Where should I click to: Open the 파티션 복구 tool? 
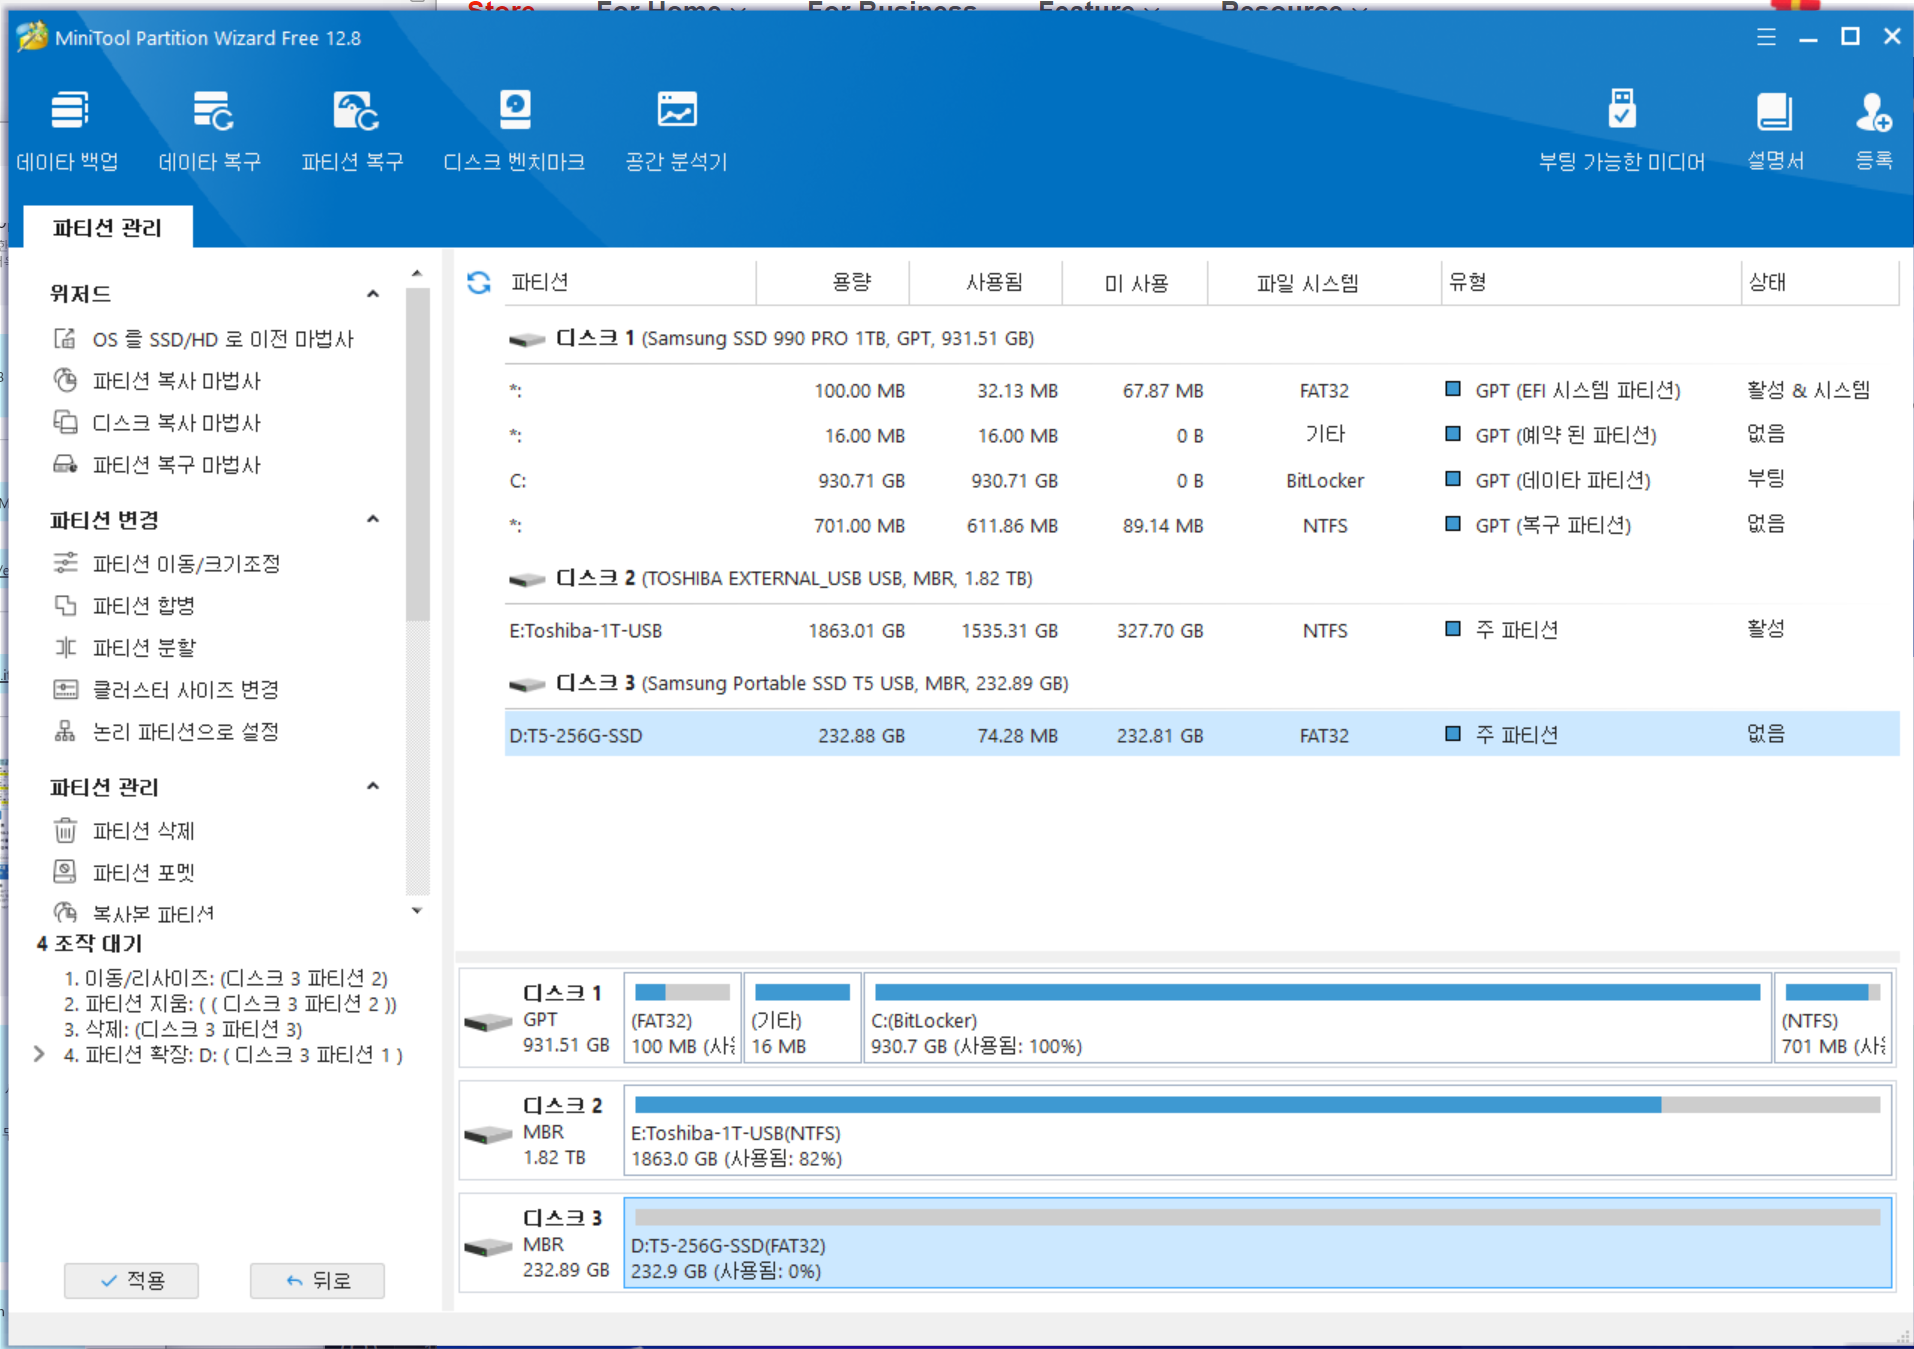(353, 130)
